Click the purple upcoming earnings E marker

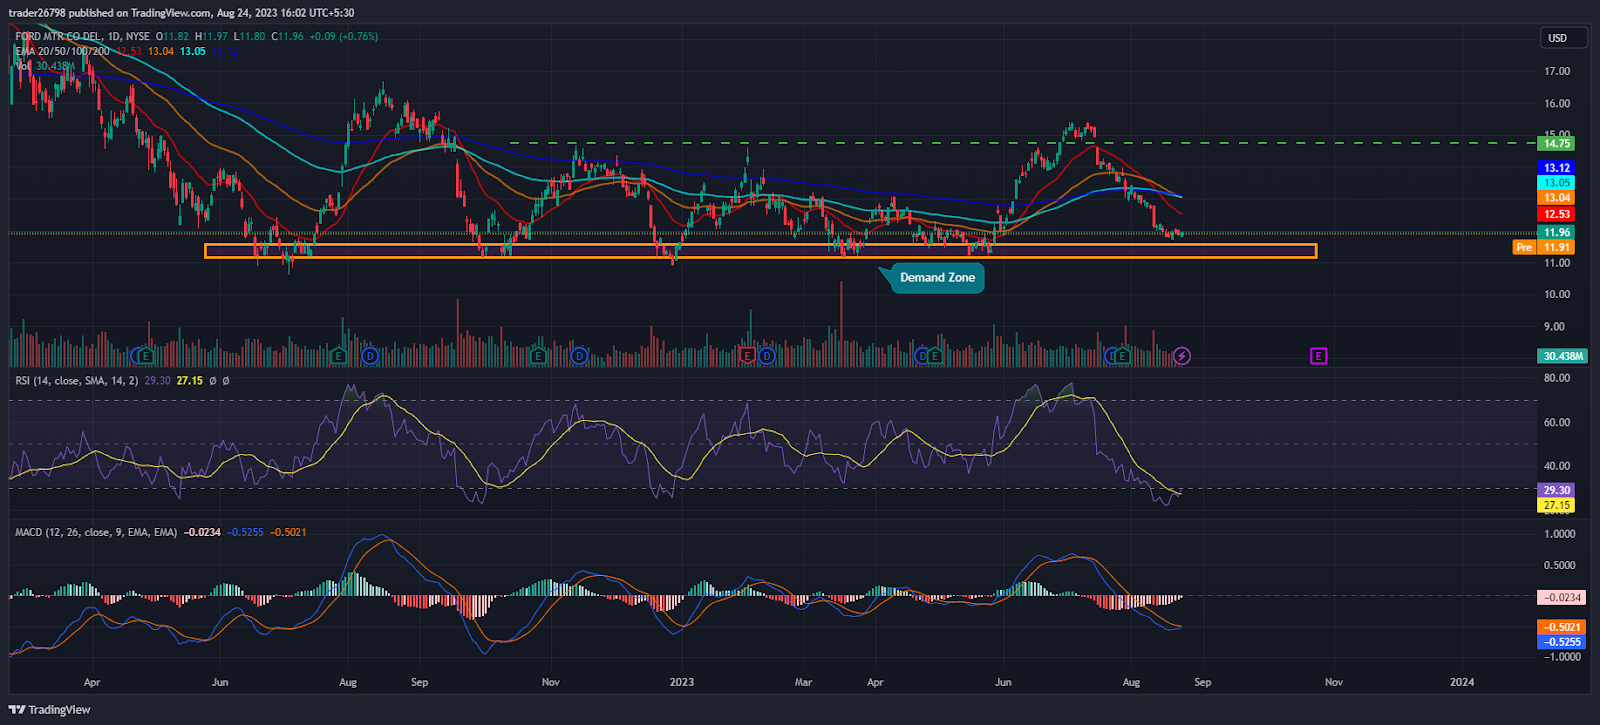click(1318, 356)
